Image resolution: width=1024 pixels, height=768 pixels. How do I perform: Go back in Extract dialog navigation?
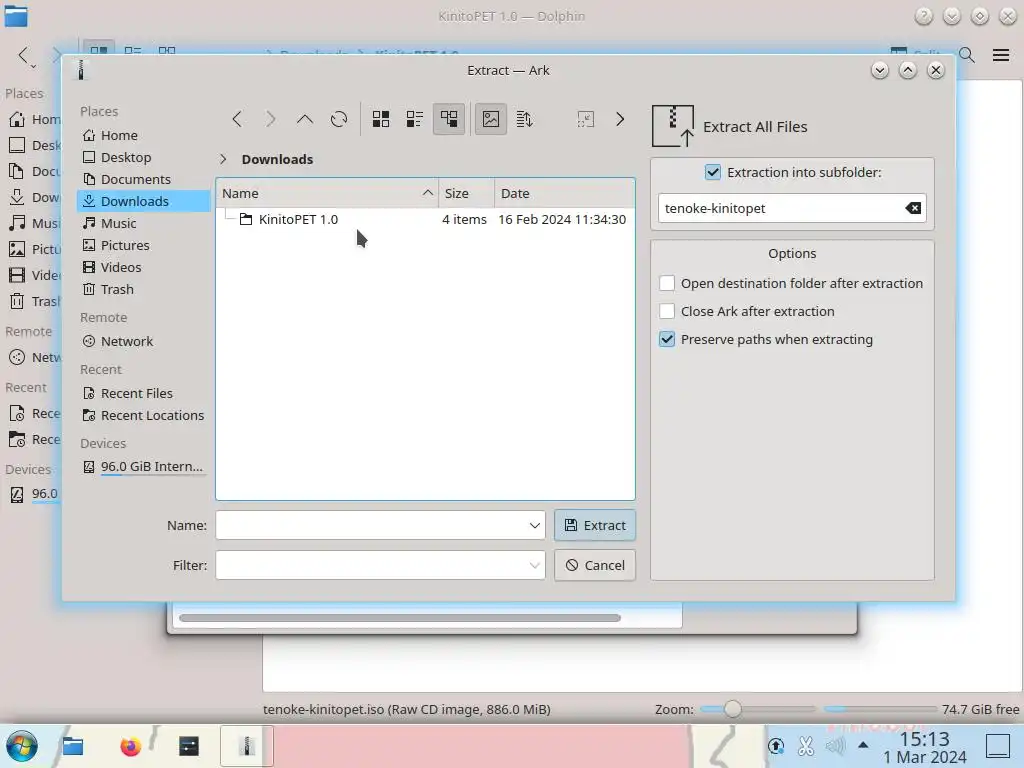(x=237, y=119)
